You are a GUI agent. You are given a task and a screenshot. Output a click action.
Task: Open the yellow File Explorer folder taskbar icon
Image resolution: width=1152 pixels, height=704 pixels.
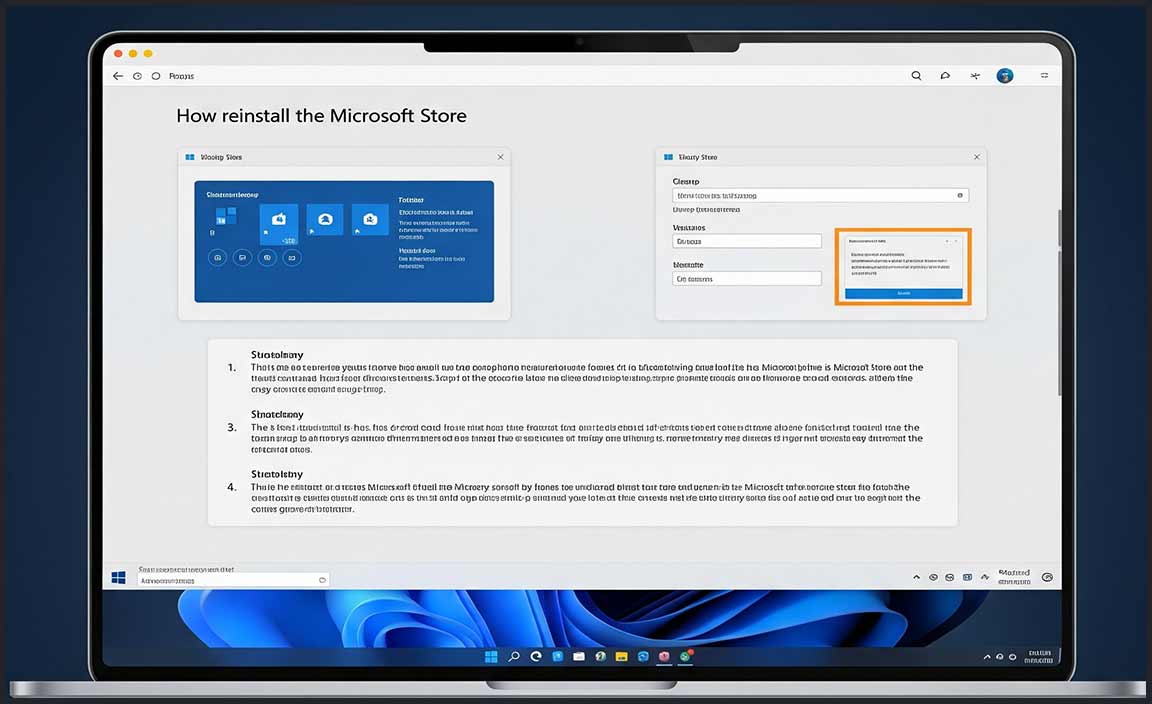click(622, 657)
